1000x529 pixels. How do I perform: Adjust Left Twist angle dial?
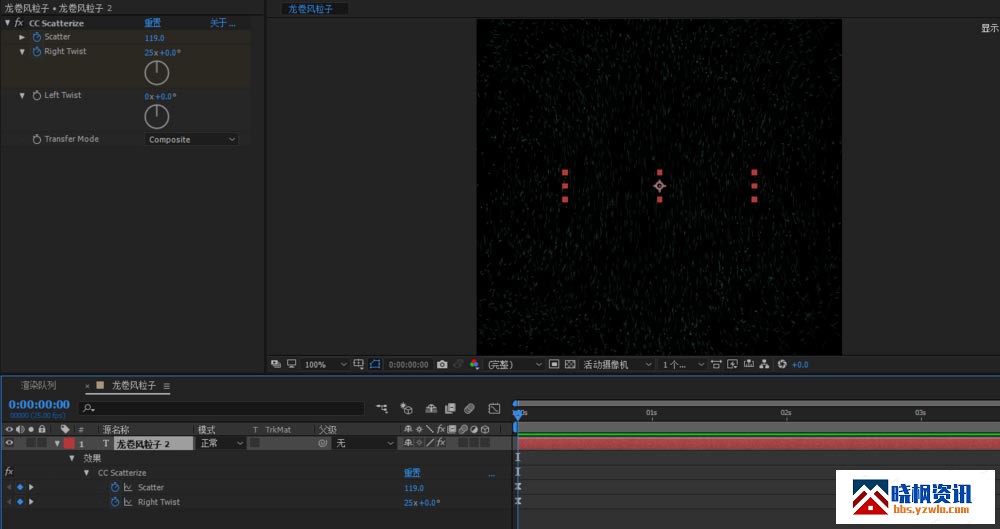click(156, 116)
